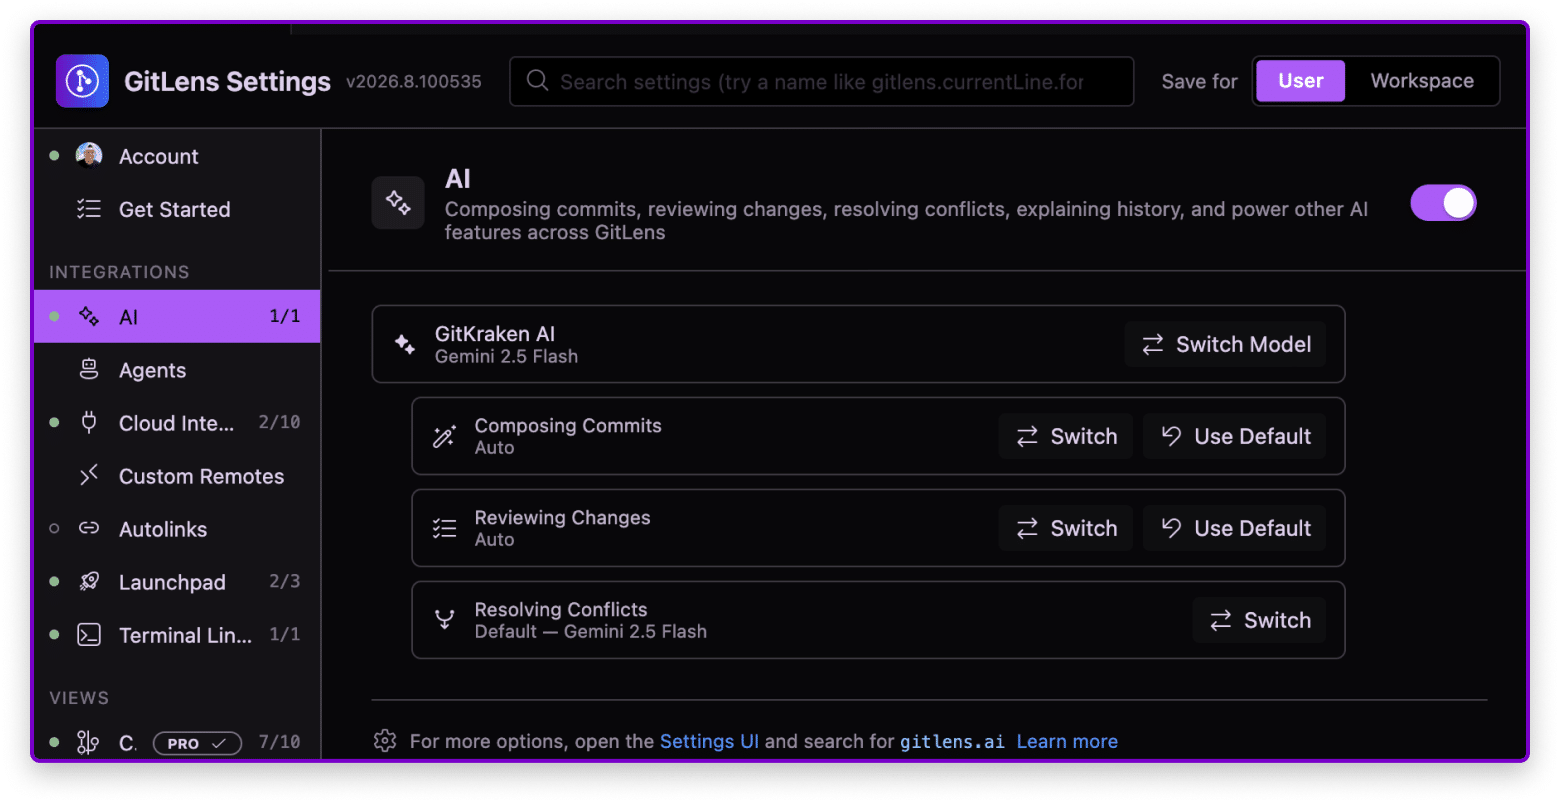Click the GitLens logo icon

click(x=82, y=81)
